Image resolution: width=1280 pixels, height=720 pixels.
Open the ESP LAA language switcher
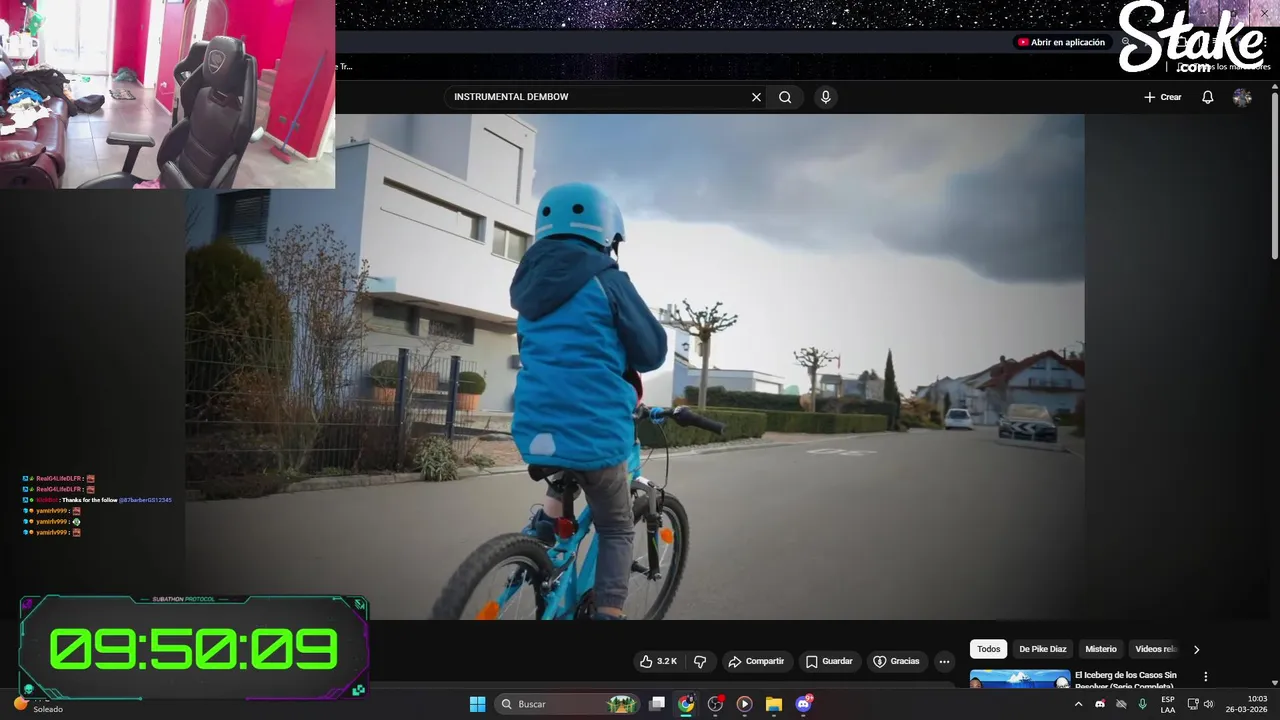click(1167, 704)
